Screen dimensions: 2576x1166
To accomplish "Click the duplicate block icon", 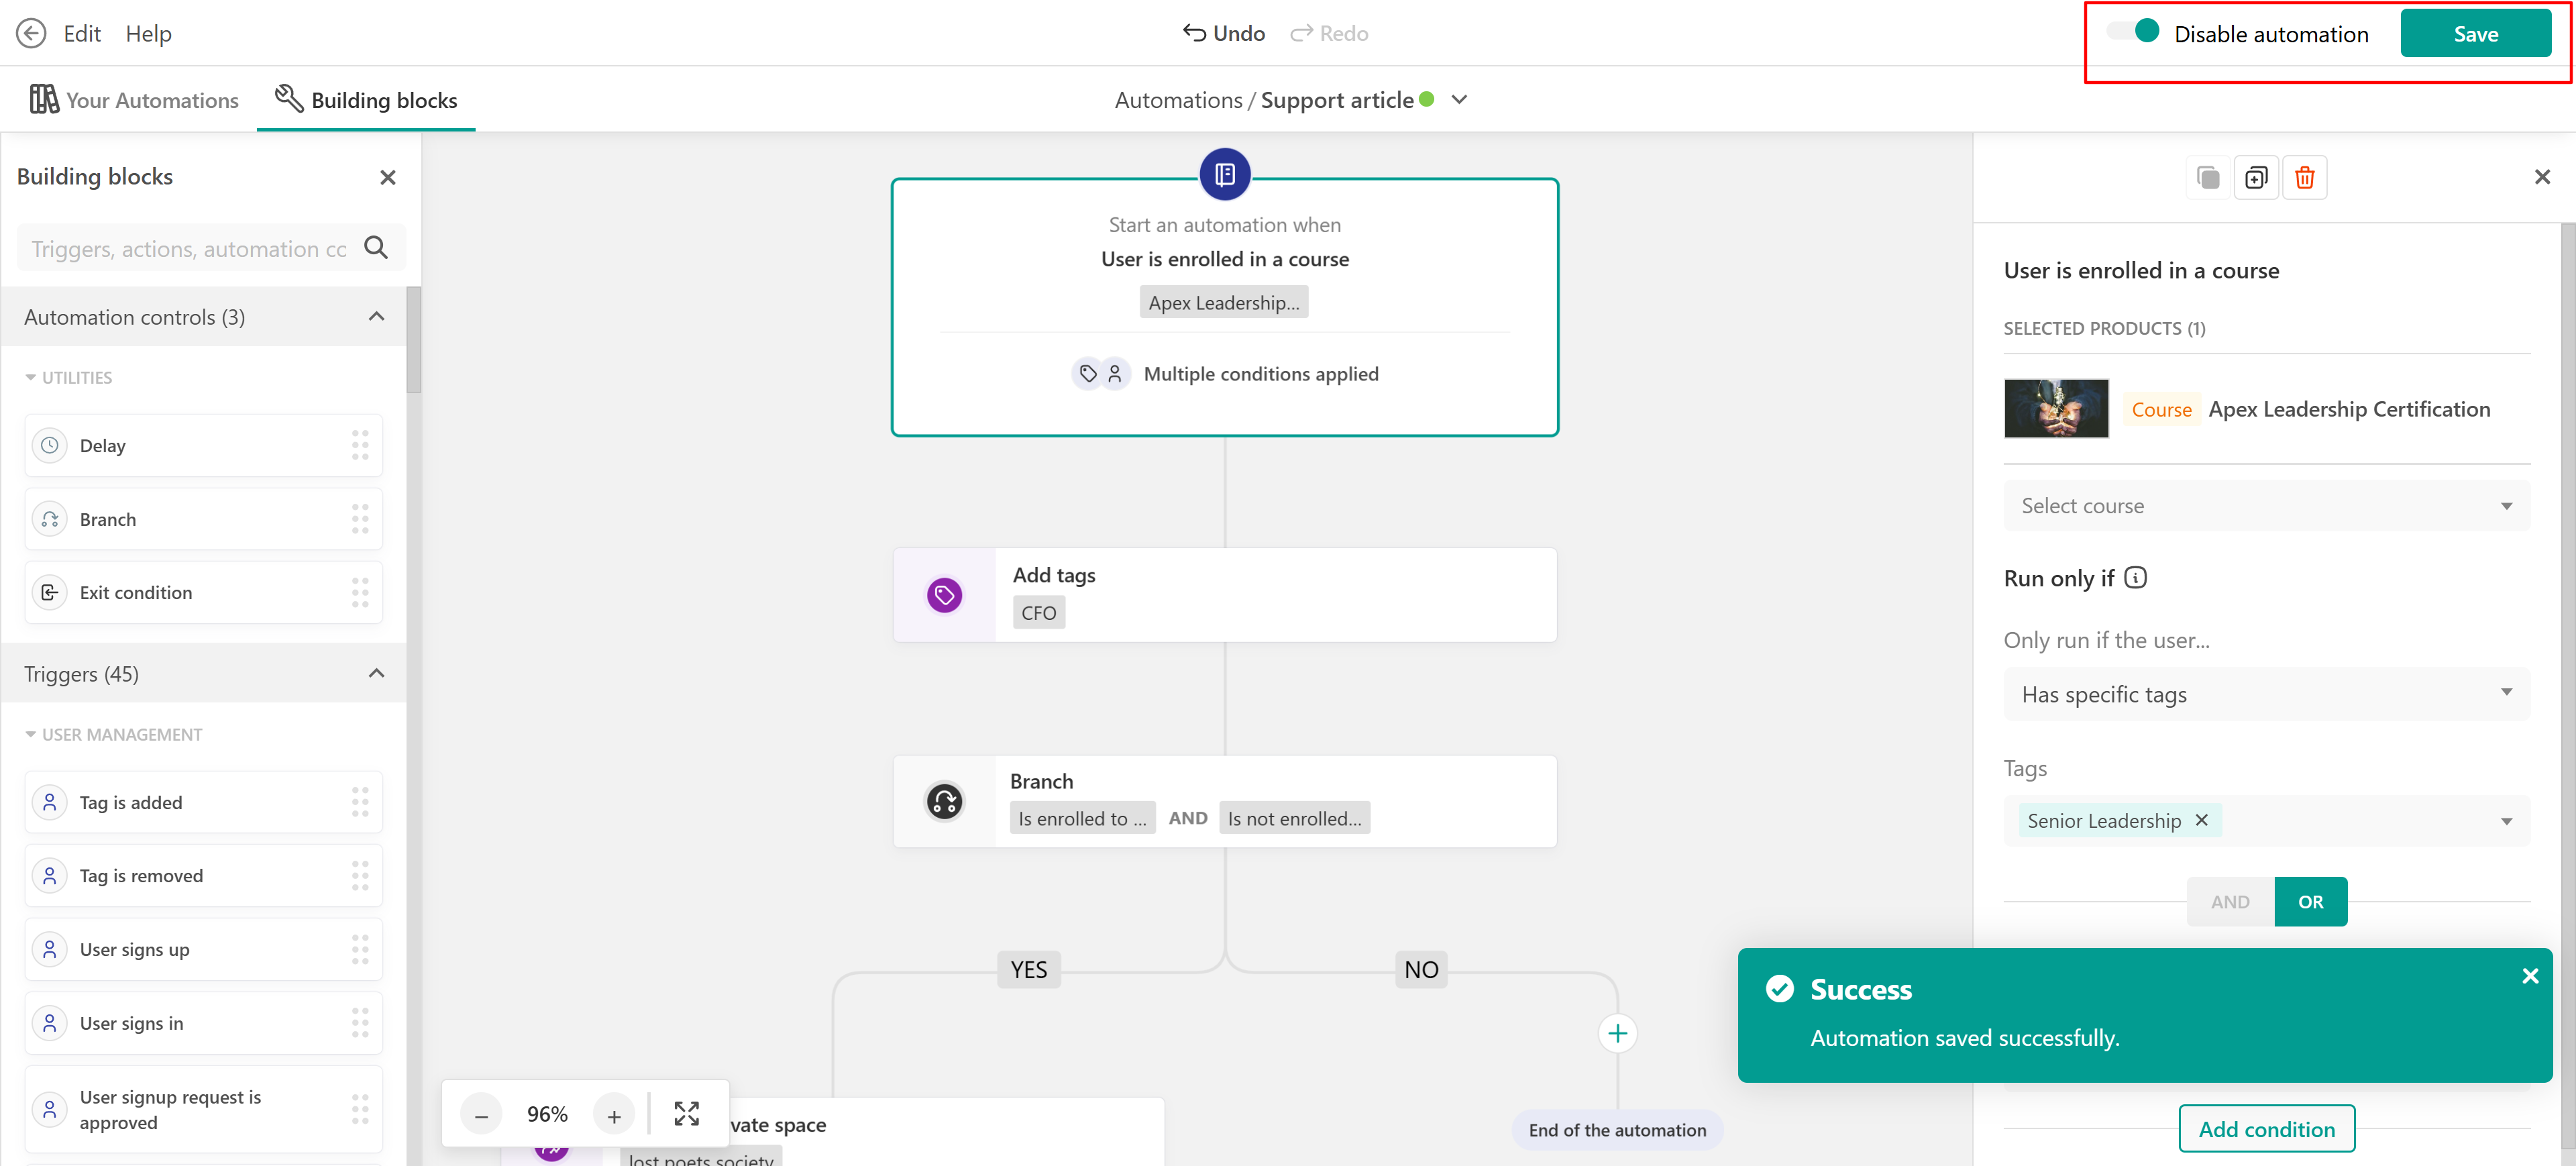I will click(2255, 178).
